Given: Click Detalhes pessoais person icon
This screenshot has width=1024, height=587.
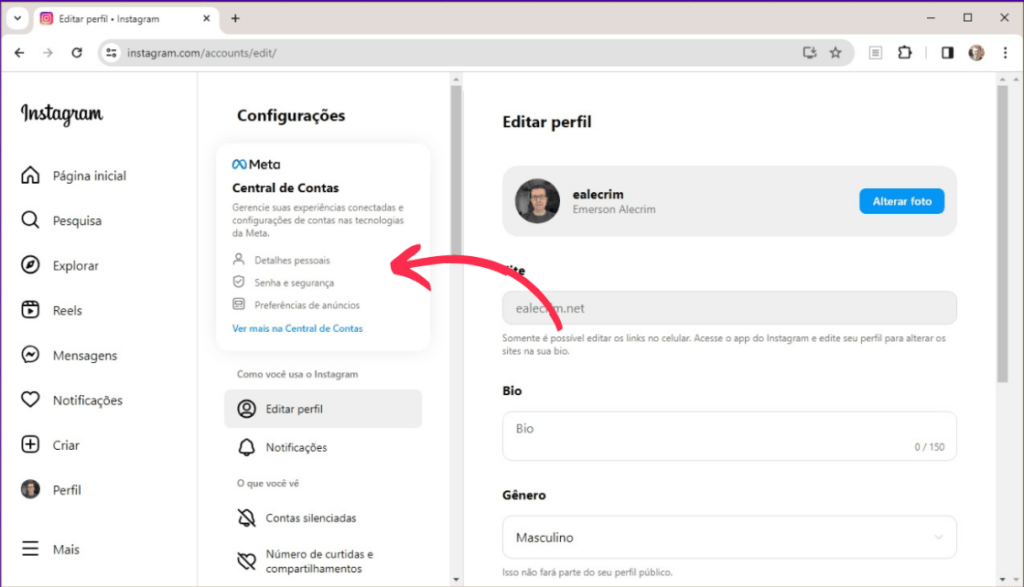Looking at the screenshot, I should point(239,259).
